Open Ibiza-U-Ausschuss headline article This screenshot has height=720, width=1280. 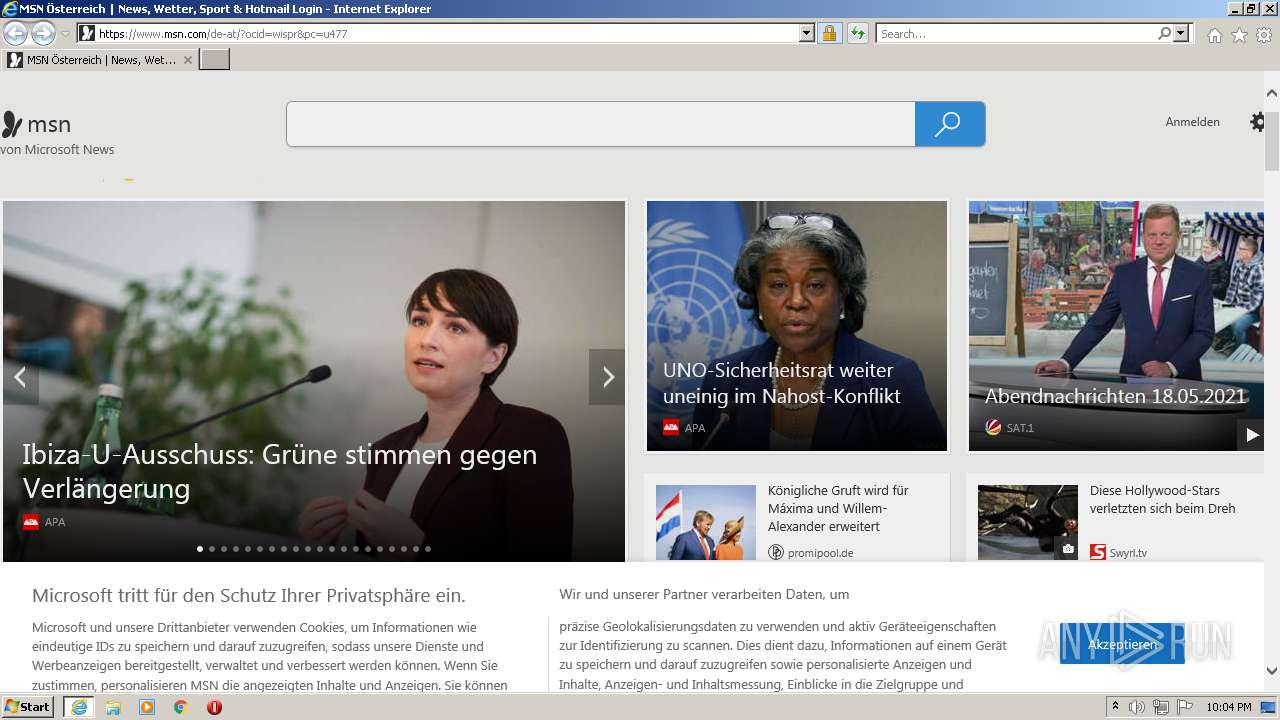click(x=280, y=471)
